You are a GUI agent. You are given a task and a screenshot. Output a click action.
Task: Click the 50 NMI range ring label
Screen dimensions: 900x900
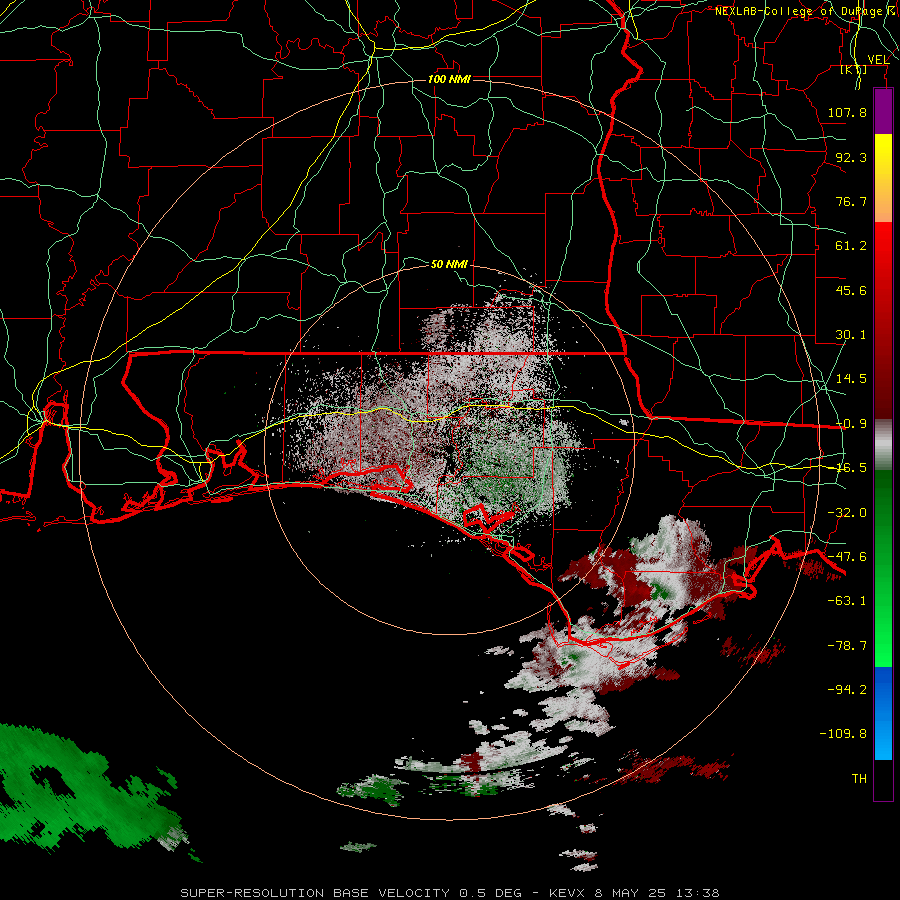coord(449,265)
